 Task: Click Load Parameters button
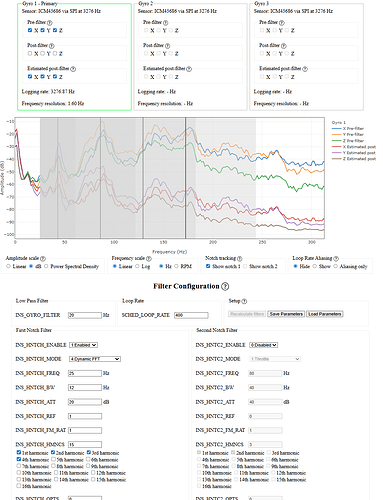point(325,314)
